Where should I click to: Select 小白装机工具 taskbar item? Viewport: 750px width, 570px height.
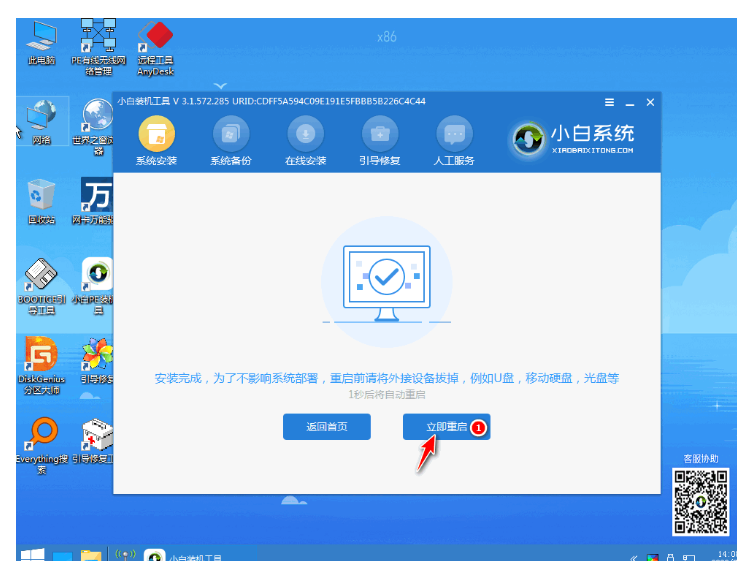click(199, 555)
